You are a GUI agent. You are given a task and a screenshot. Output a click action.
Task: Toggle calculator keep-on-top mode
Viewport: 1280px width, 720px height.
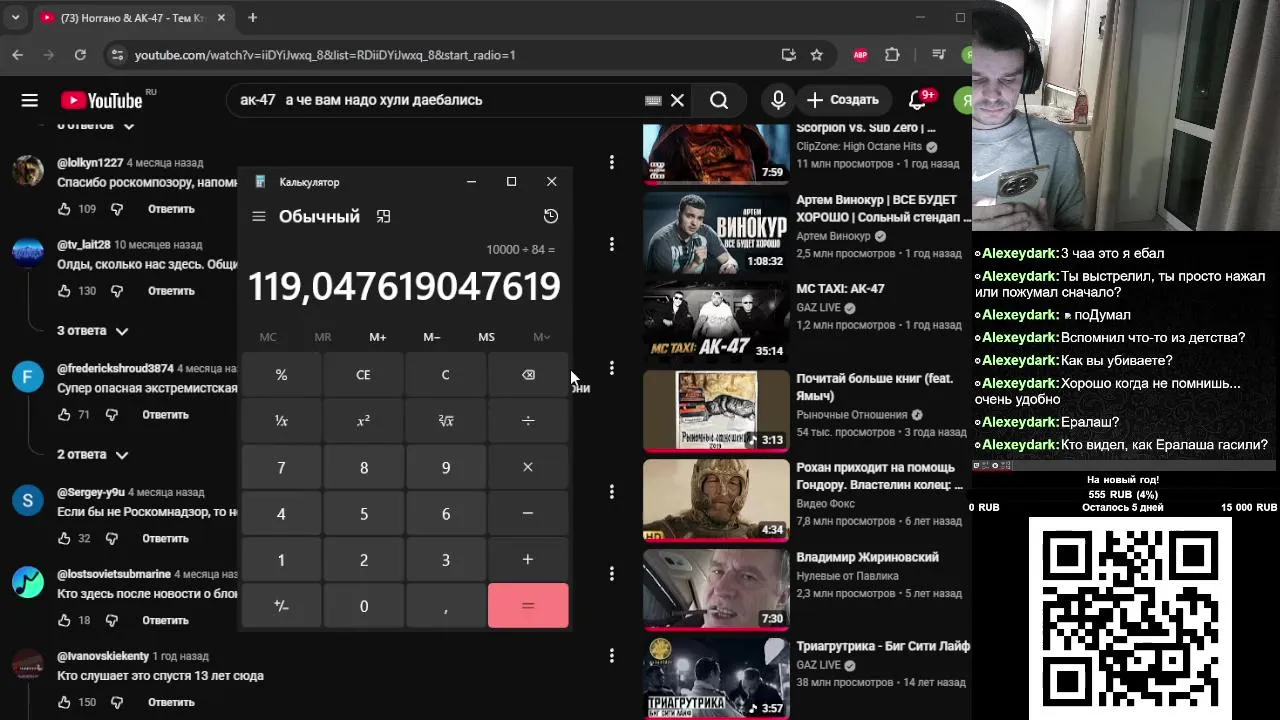tap(383, 216)
